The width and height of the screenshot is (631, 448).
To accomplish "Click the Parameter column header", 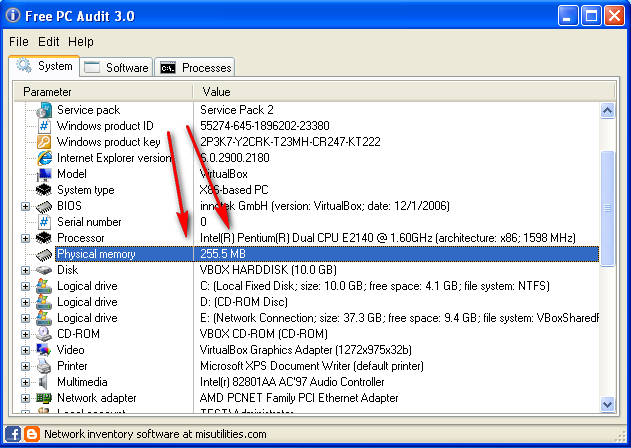I will pos(103,92).
